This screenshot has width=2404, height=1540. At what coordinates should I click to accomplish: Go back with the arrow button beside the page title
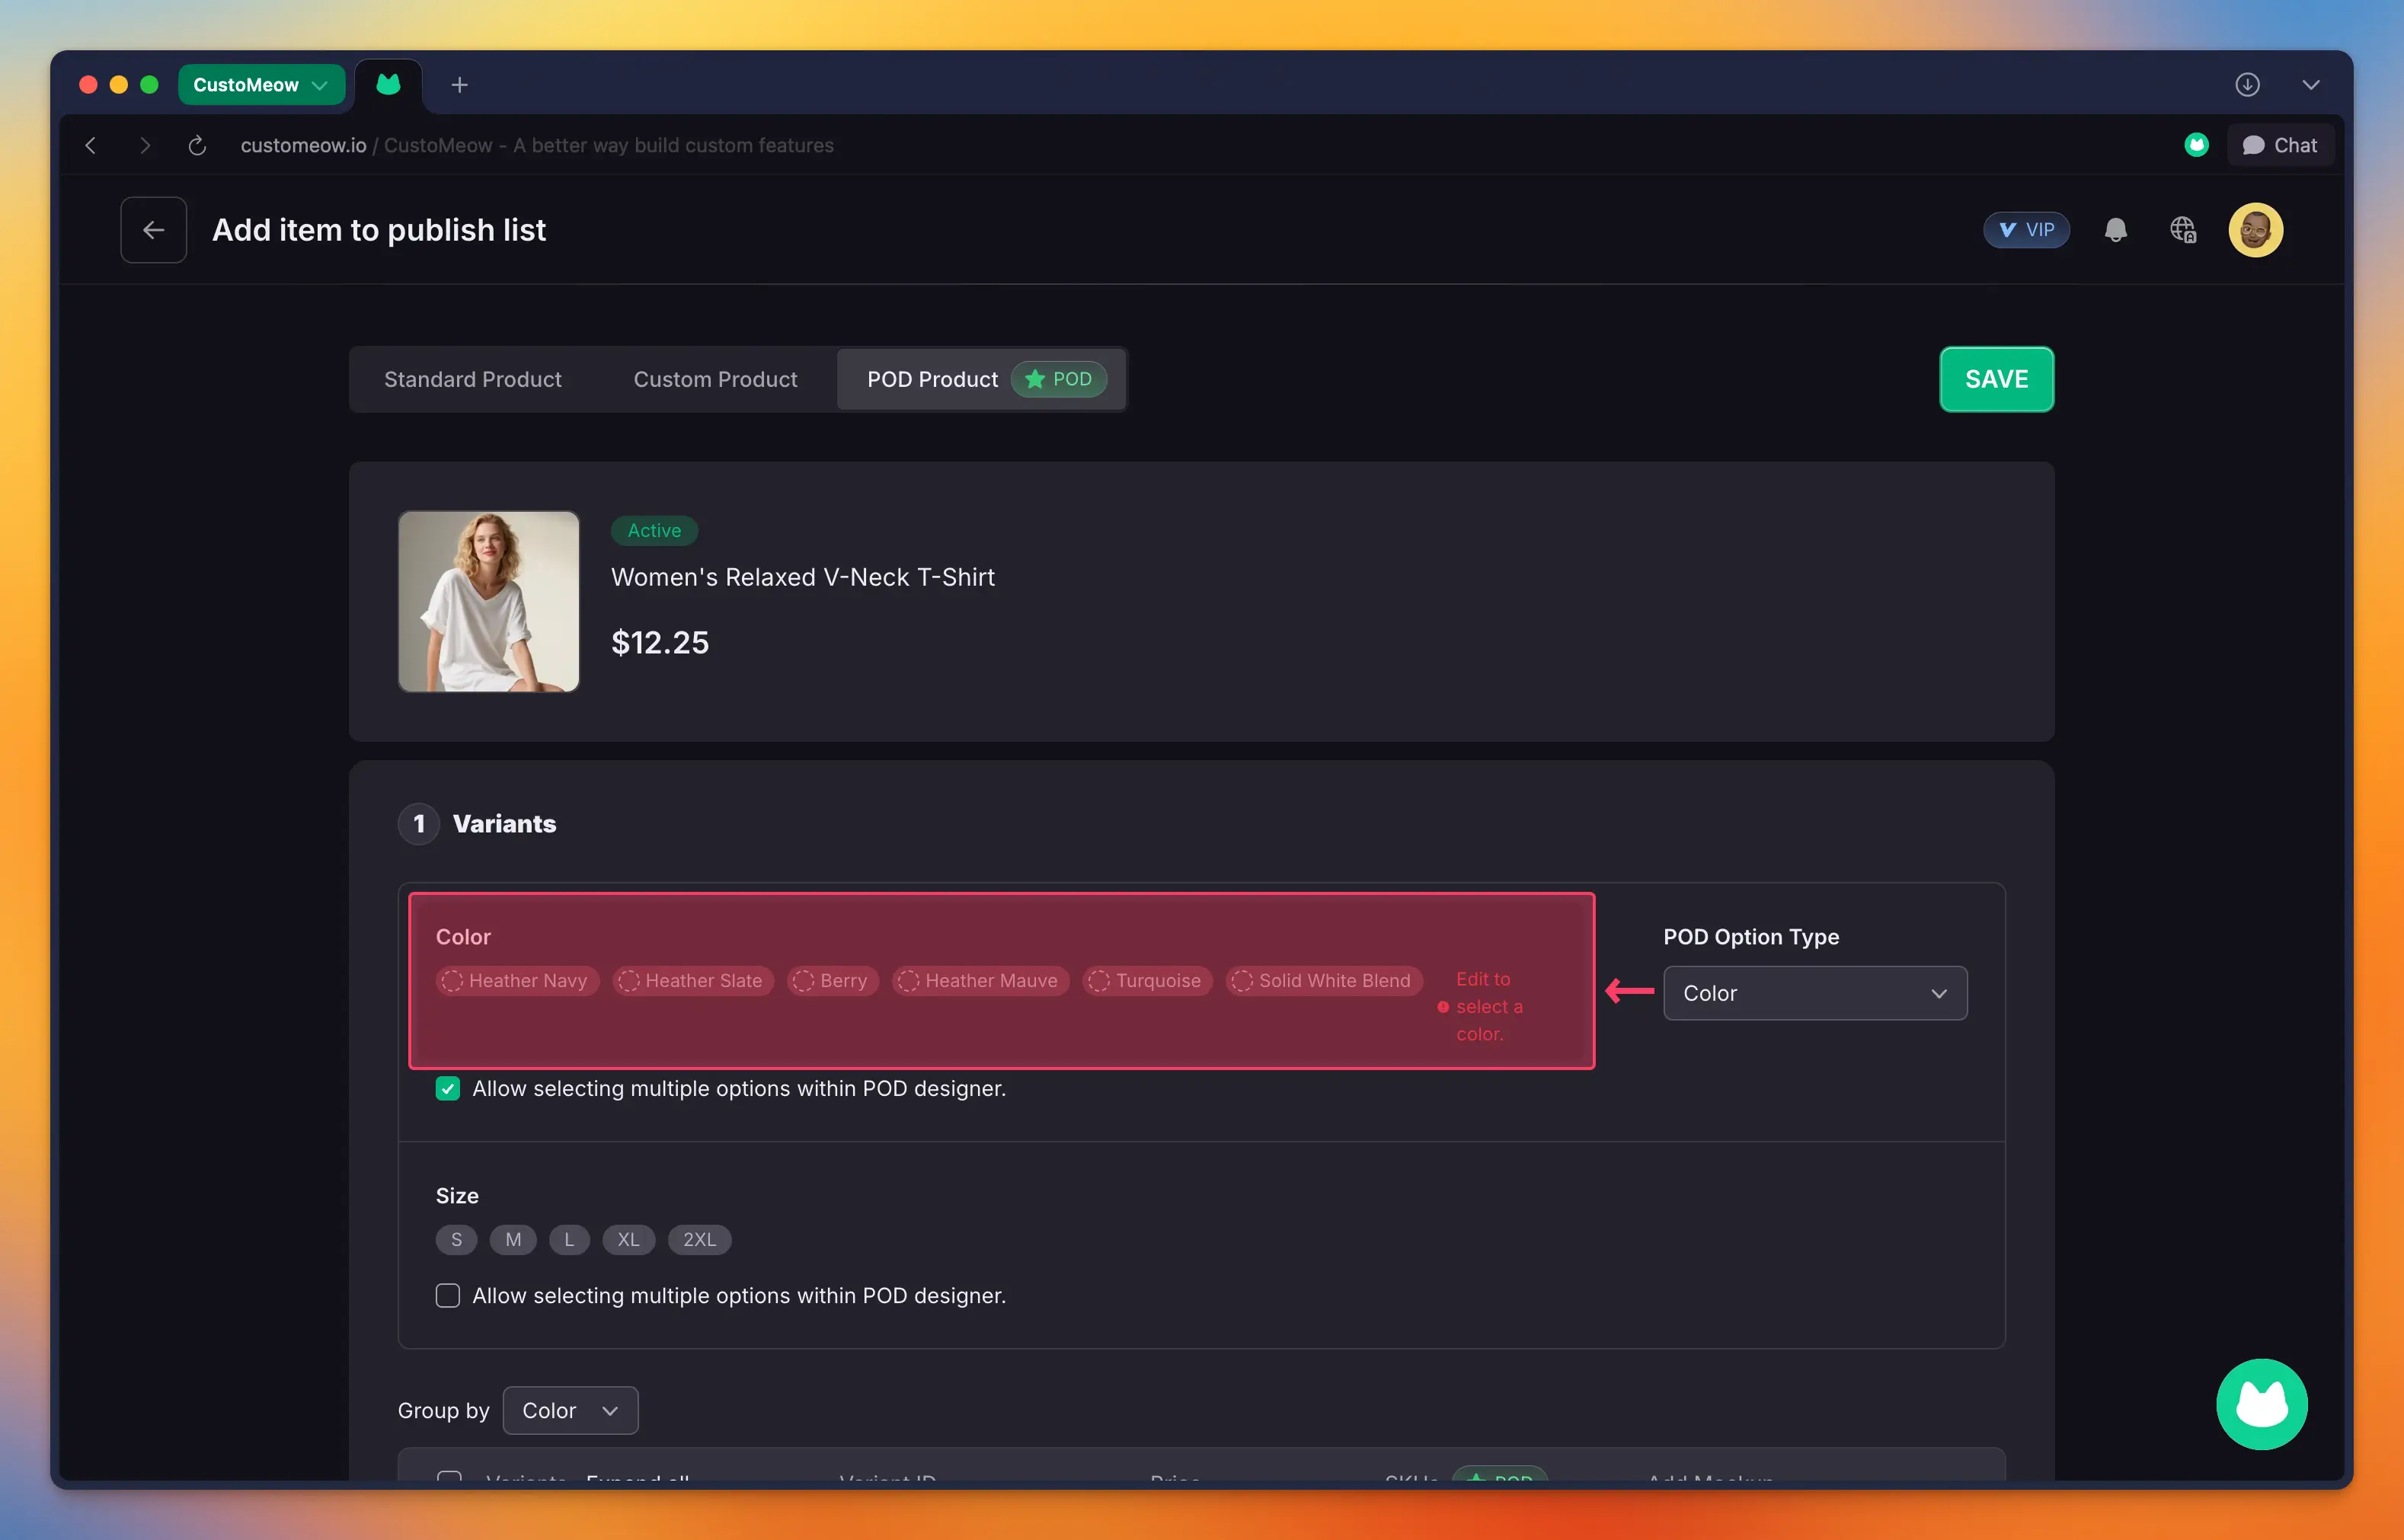coord(153,230)
